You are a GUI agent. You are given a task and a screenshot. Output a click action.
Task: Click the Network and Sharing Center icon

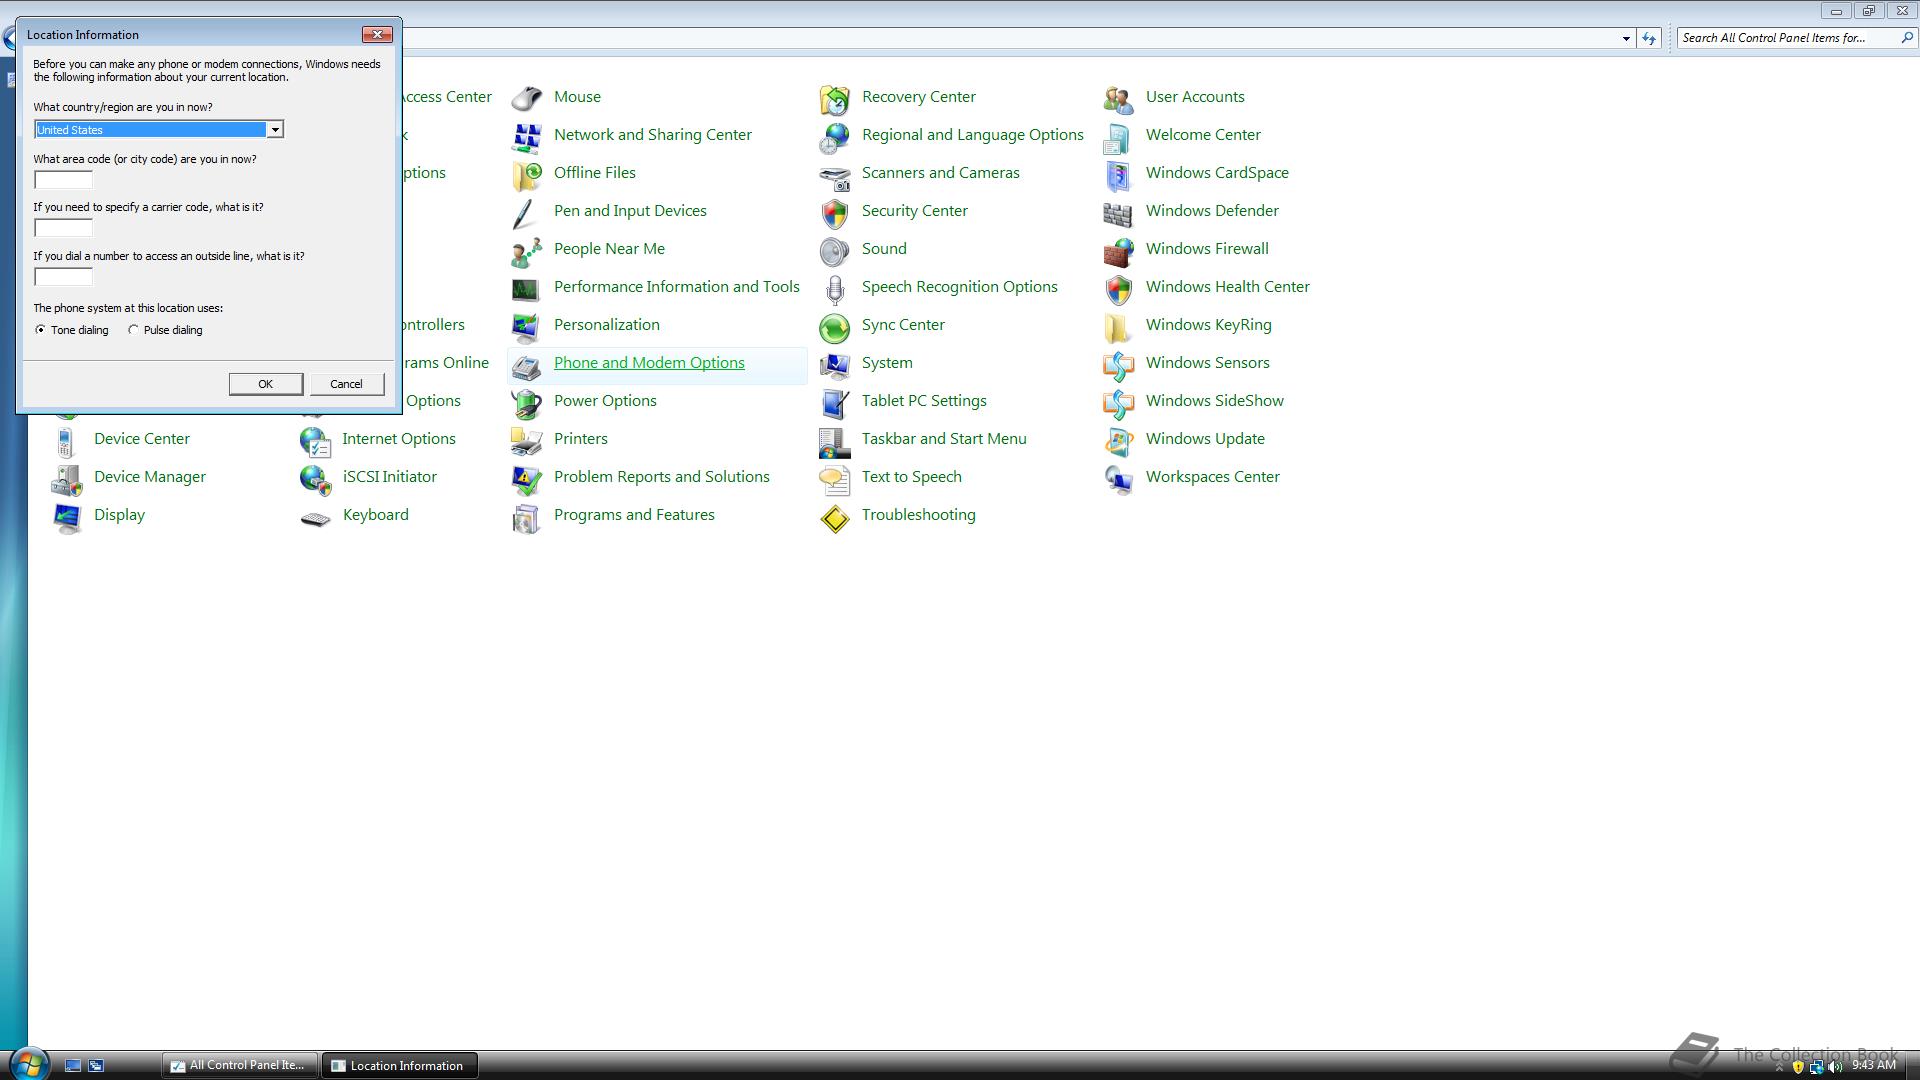pyautogui.click(x=526, y=136)
